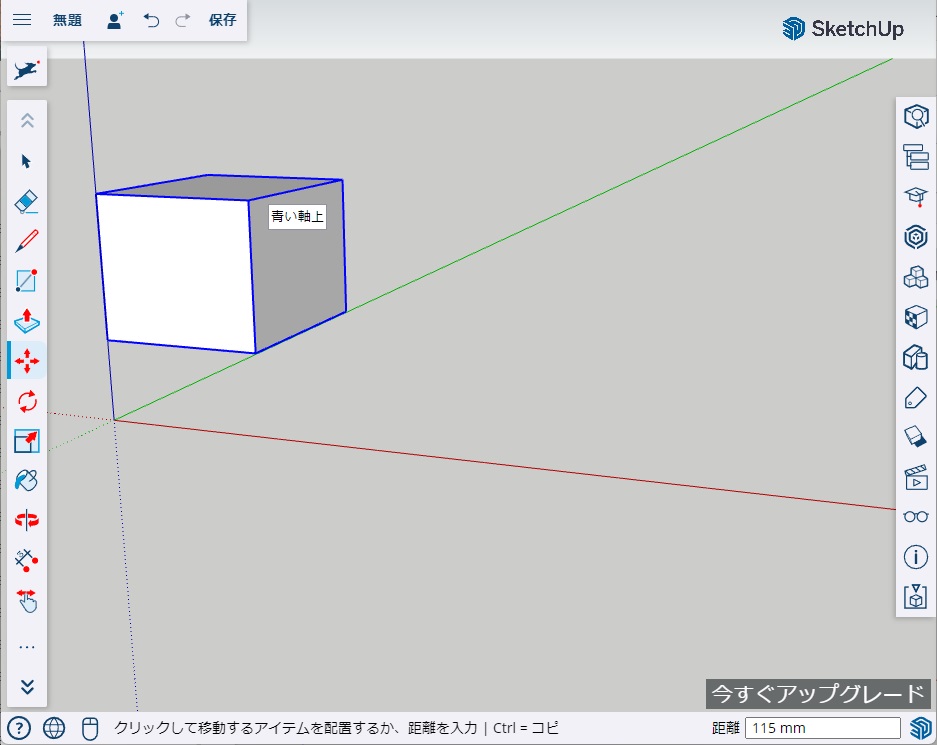Expand the toolbar with the down chevrons
Image resolution: width=937 pixels, height=745 pixels.
(27, 687)
